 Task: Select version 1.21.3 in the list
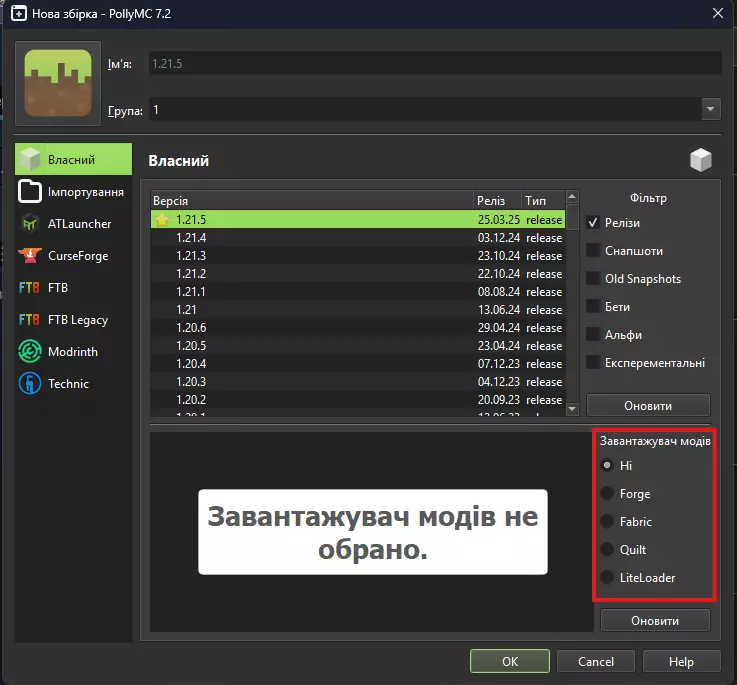tap(358, 255)
